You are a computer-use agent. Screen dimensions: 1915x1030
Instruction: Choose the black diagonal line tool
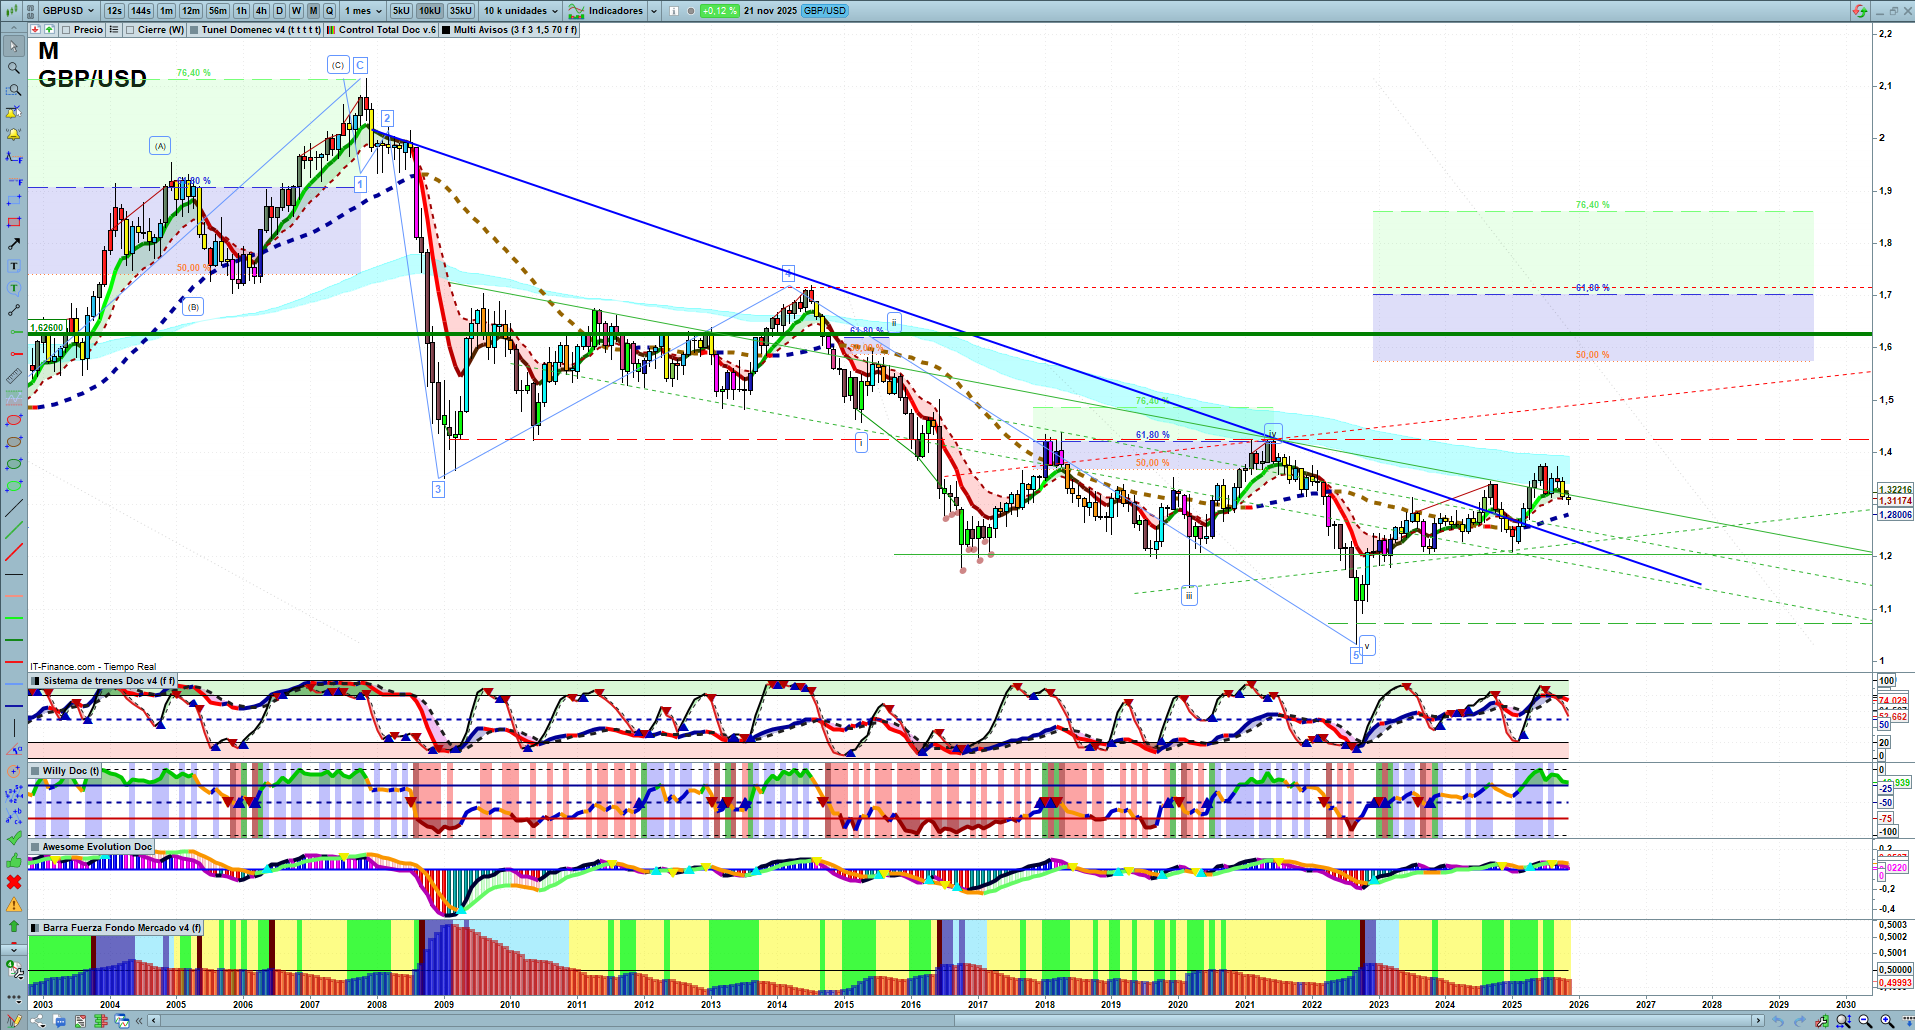click(x=14, y=508)
